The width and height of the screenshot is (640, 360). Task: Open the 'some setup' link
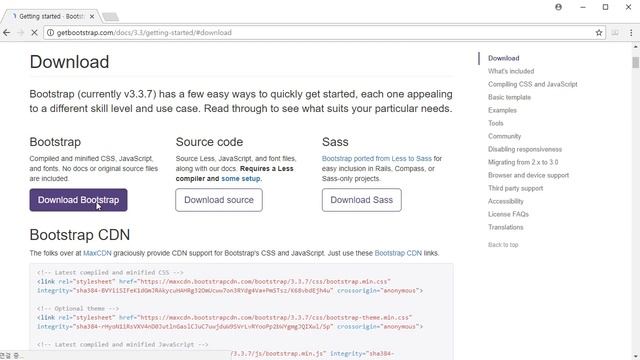240,178
